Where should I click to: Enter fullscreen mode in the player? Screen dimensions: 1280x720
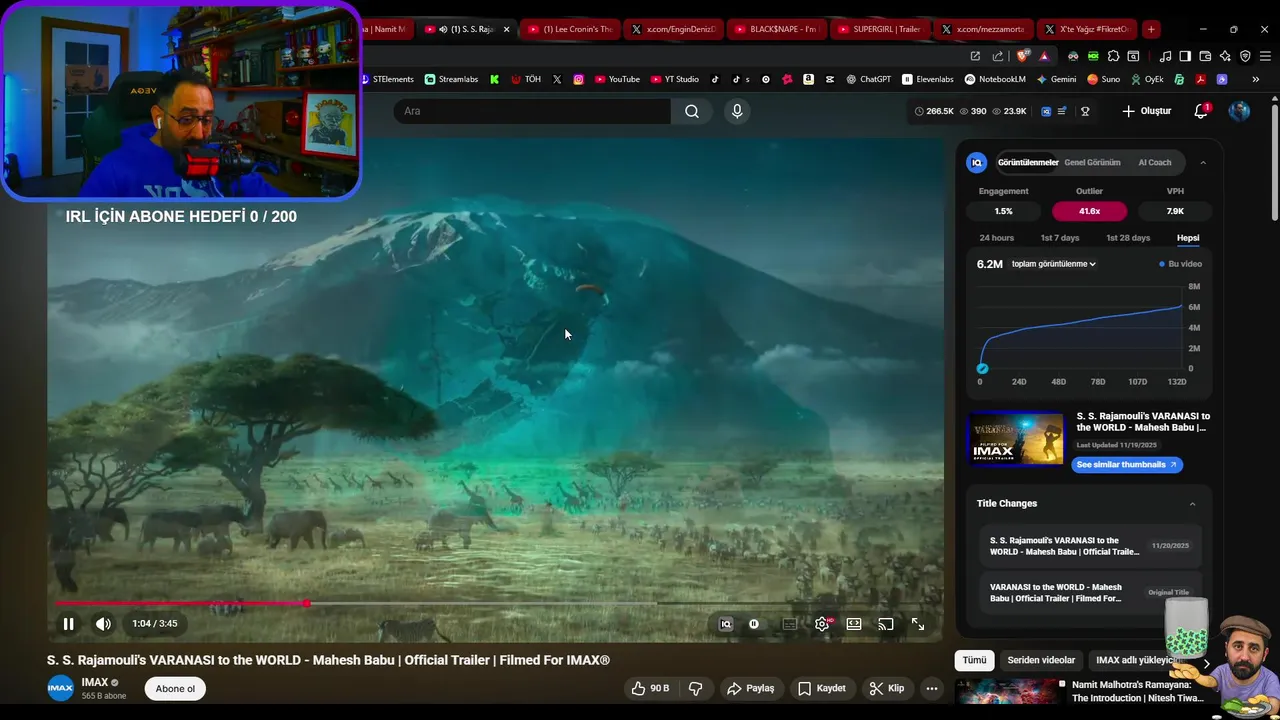(918, 624)
